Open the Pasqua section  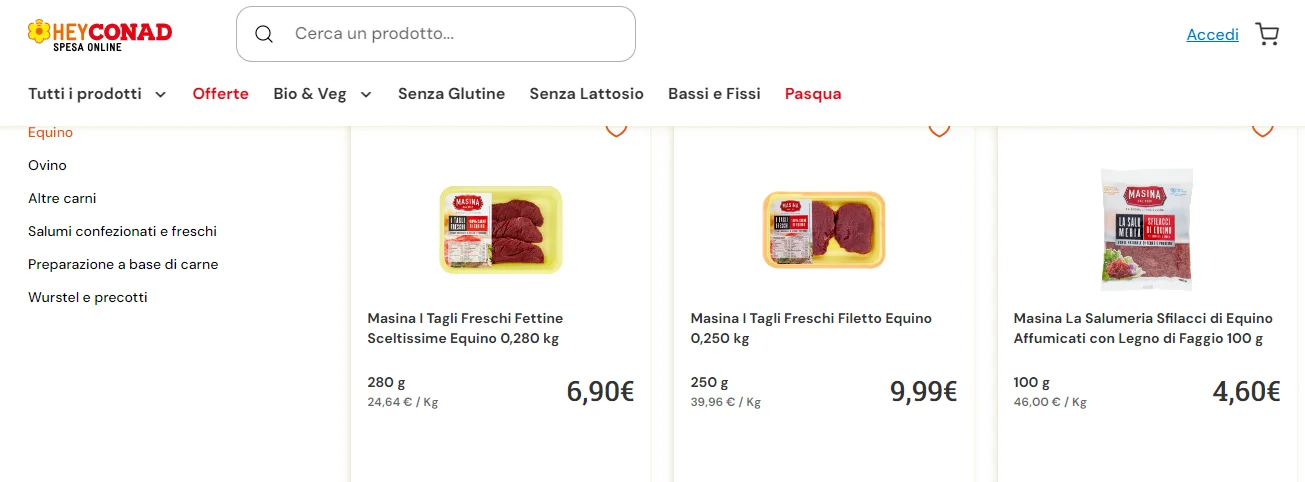click(x=813, y=94)
